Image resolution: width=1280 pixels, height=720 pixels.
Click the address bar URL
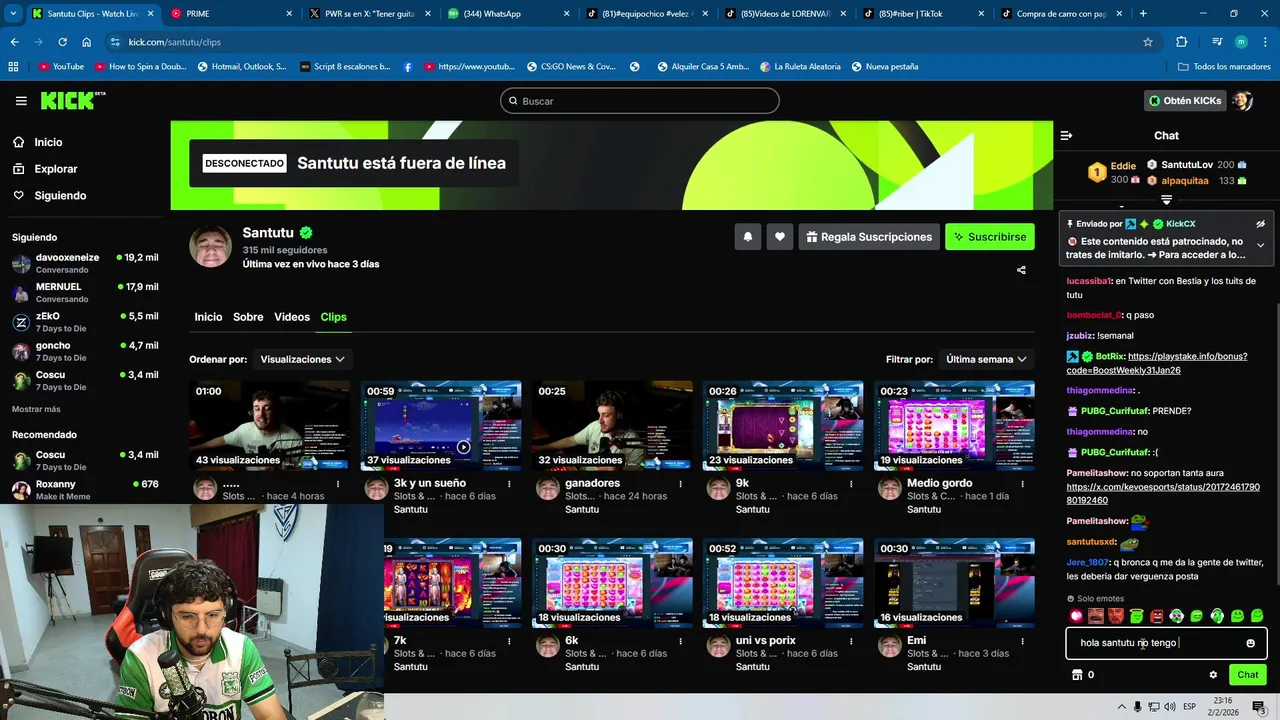coord(175,42)
